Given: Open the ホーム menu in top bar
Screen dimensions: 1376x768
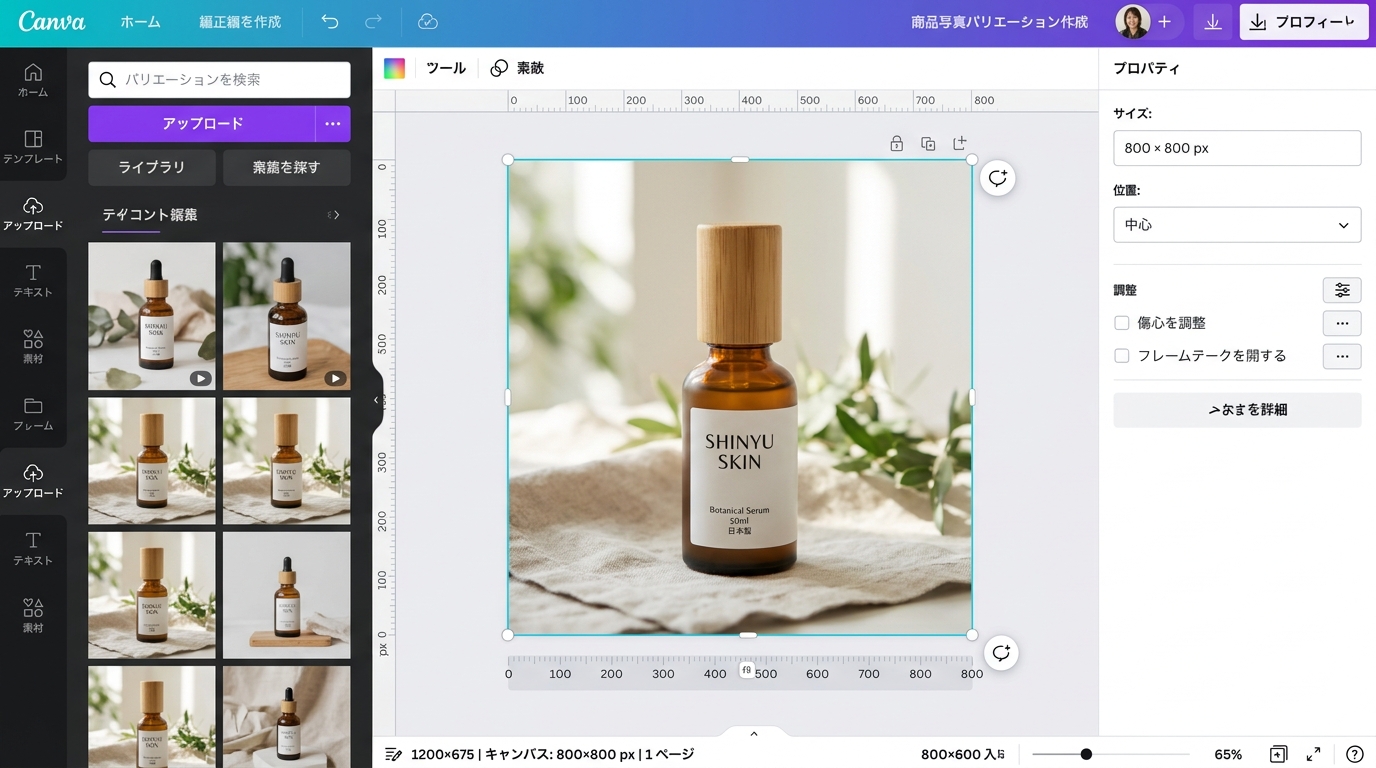Looking at the screenshot, I should tap(140, 22).
